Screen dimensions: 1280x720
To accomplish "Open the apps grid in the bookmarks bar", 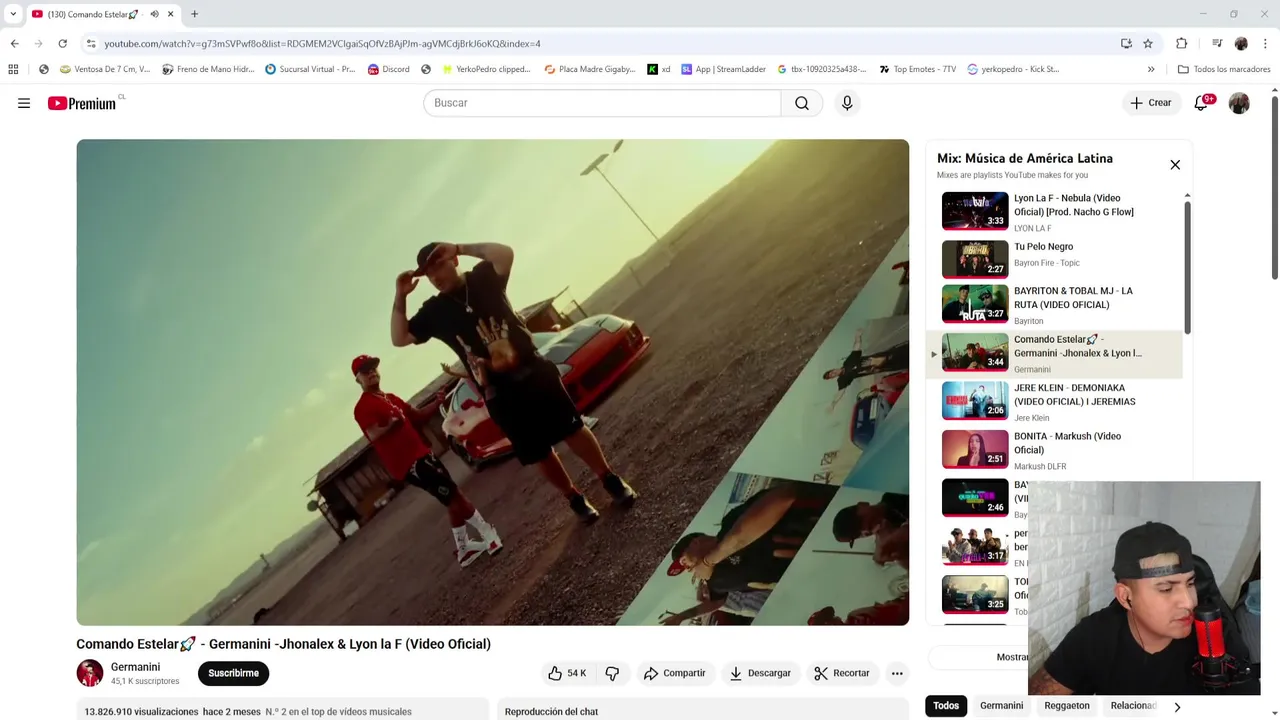I will (x=13, y=69).
